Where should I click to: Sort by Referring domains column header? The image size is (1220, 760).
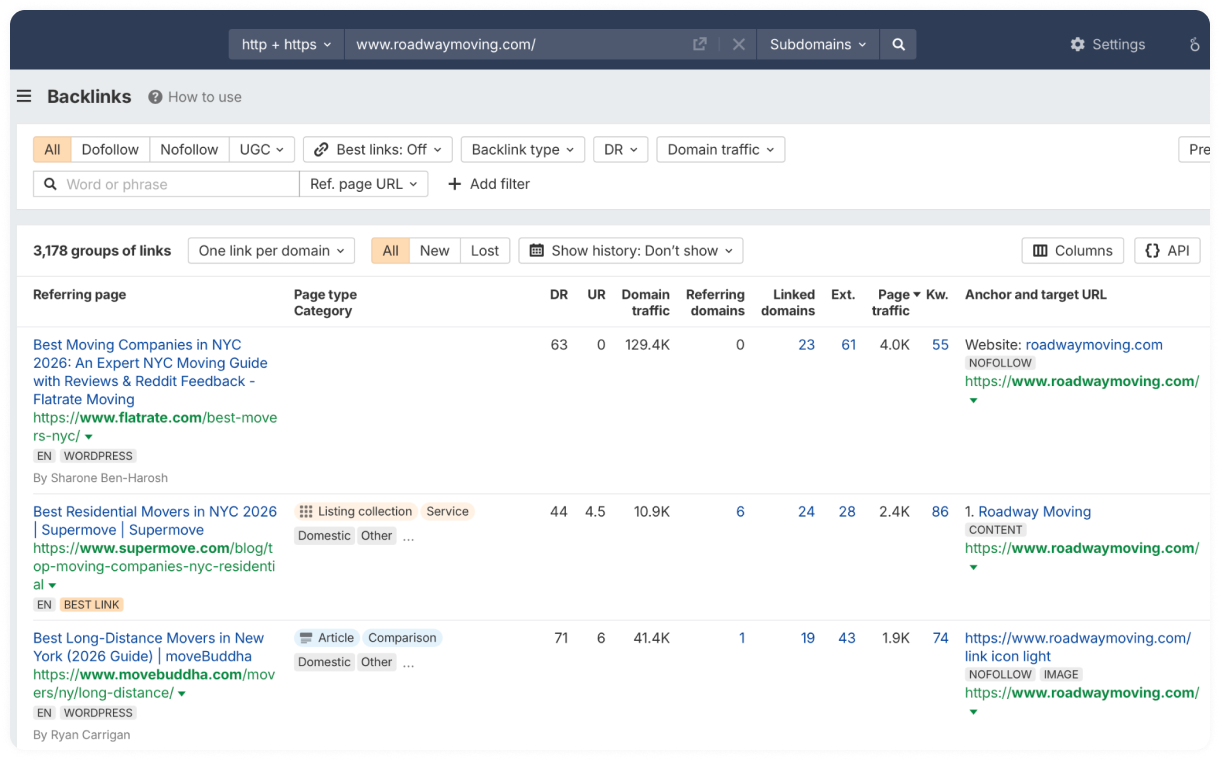click(x=715, y=302)
